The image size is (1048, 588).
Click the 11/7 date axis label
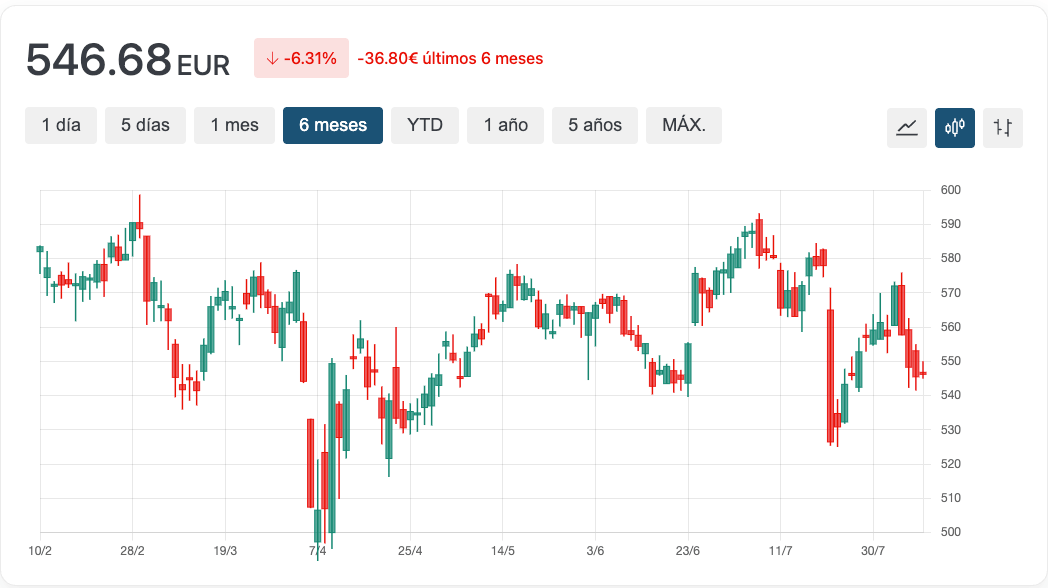pyautogui.click(x=780, y=551)
